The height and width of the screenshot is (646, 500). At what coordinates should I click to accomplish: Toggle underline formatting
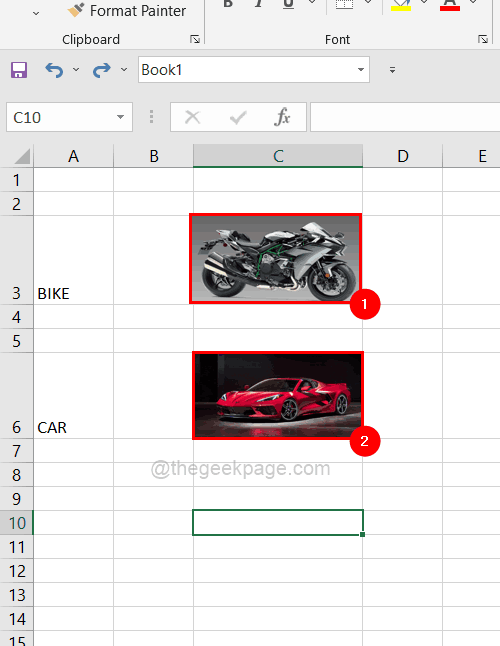(x=289, y=4)
